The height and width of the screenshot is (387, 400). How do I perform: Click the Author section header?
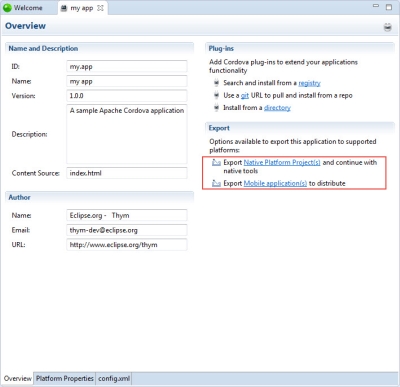99,197
